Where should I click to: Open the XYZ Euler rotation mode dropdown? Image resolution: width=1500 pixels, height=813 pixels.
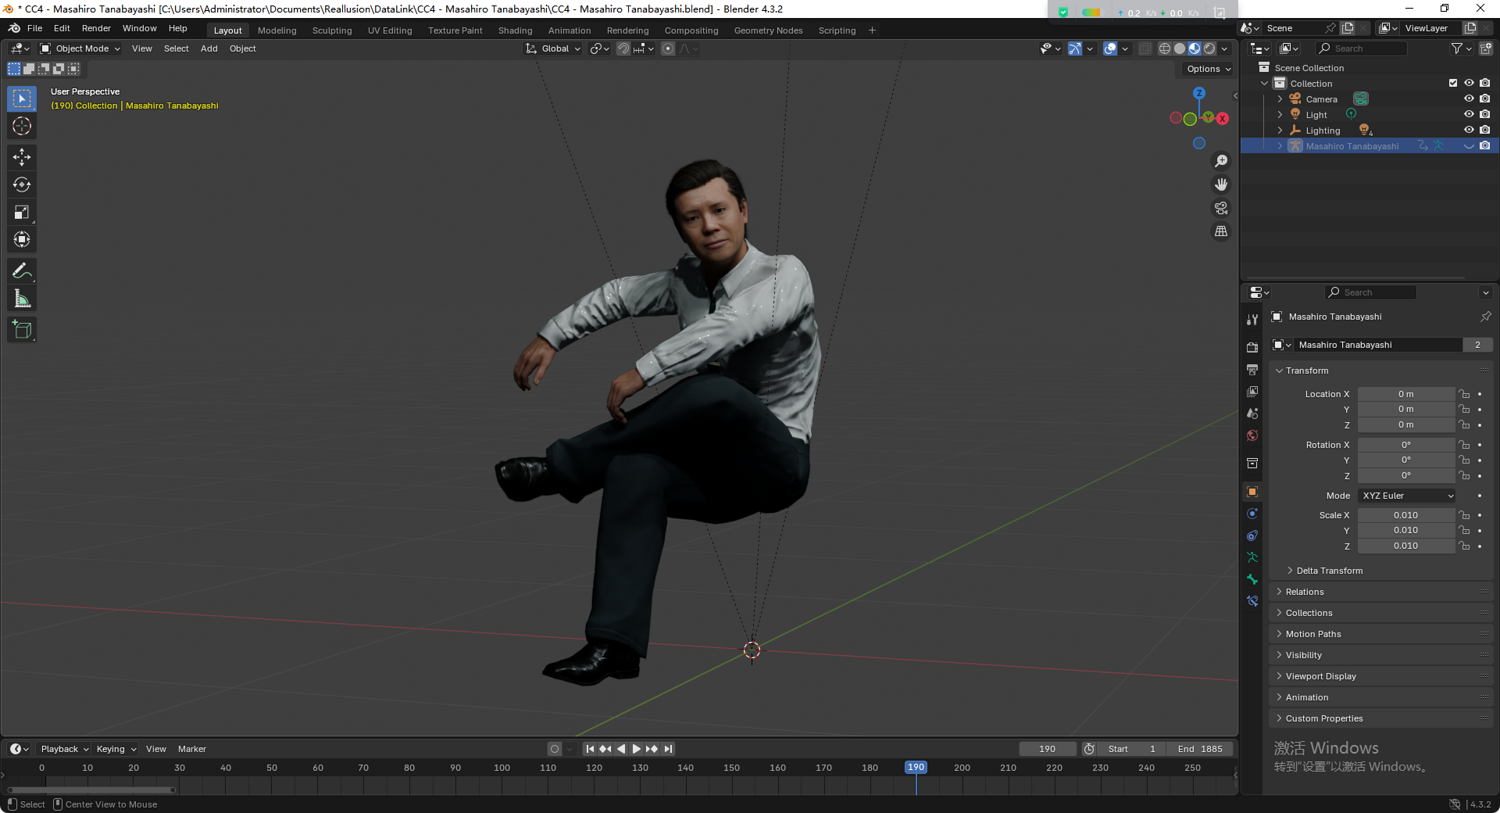coord(1406,496)
